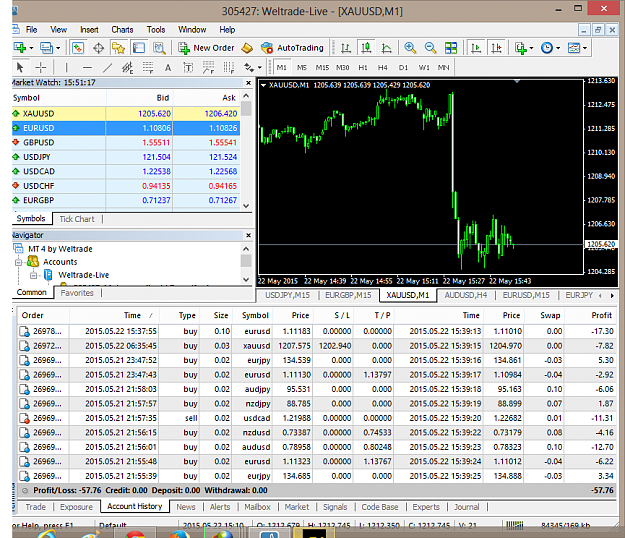
Task: Toggle the Data Window crosshair icon
Action: 98,48
